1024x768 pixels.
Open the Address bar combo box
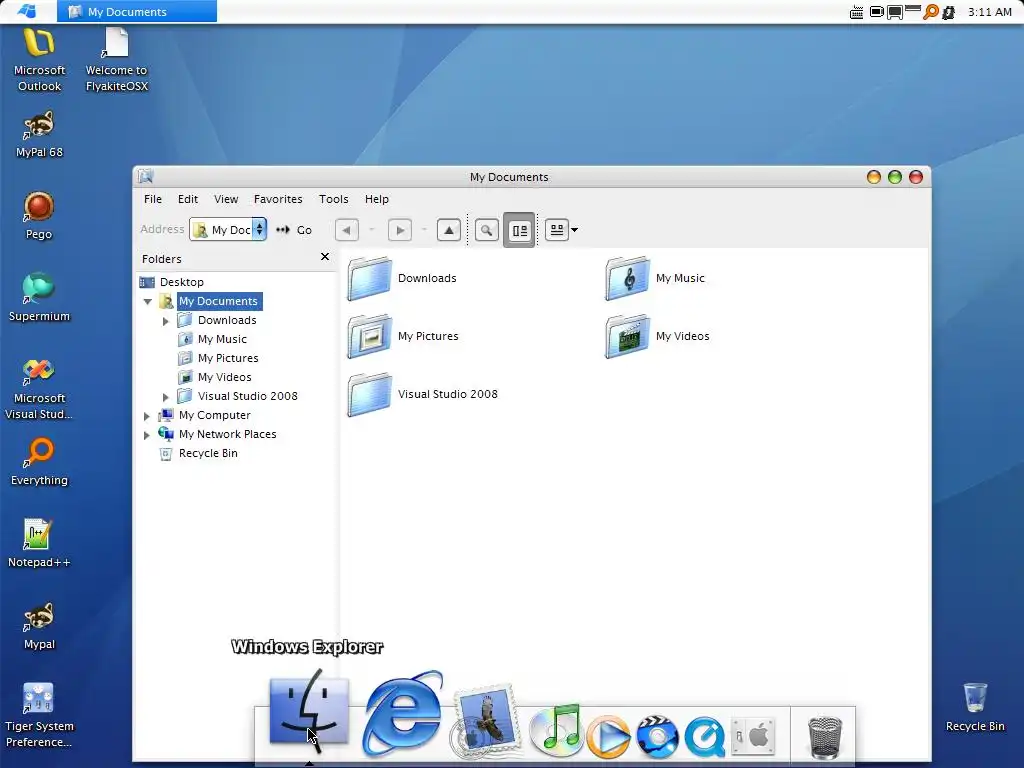(x=228, y=229)
